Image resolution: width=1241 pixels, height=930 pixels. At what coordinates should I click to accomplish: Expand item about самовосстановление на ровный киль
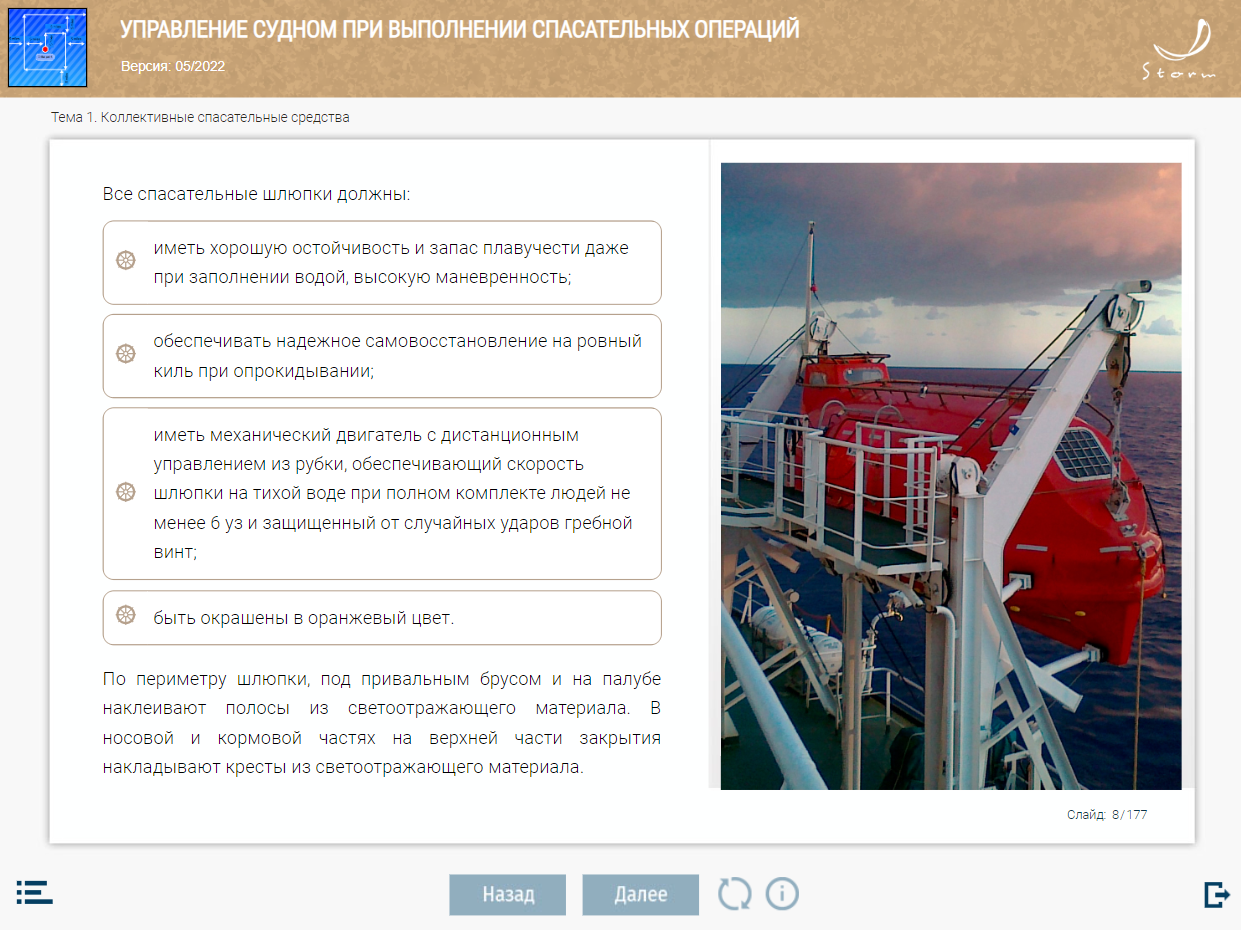pyautogui.click(x=382, y=356)
